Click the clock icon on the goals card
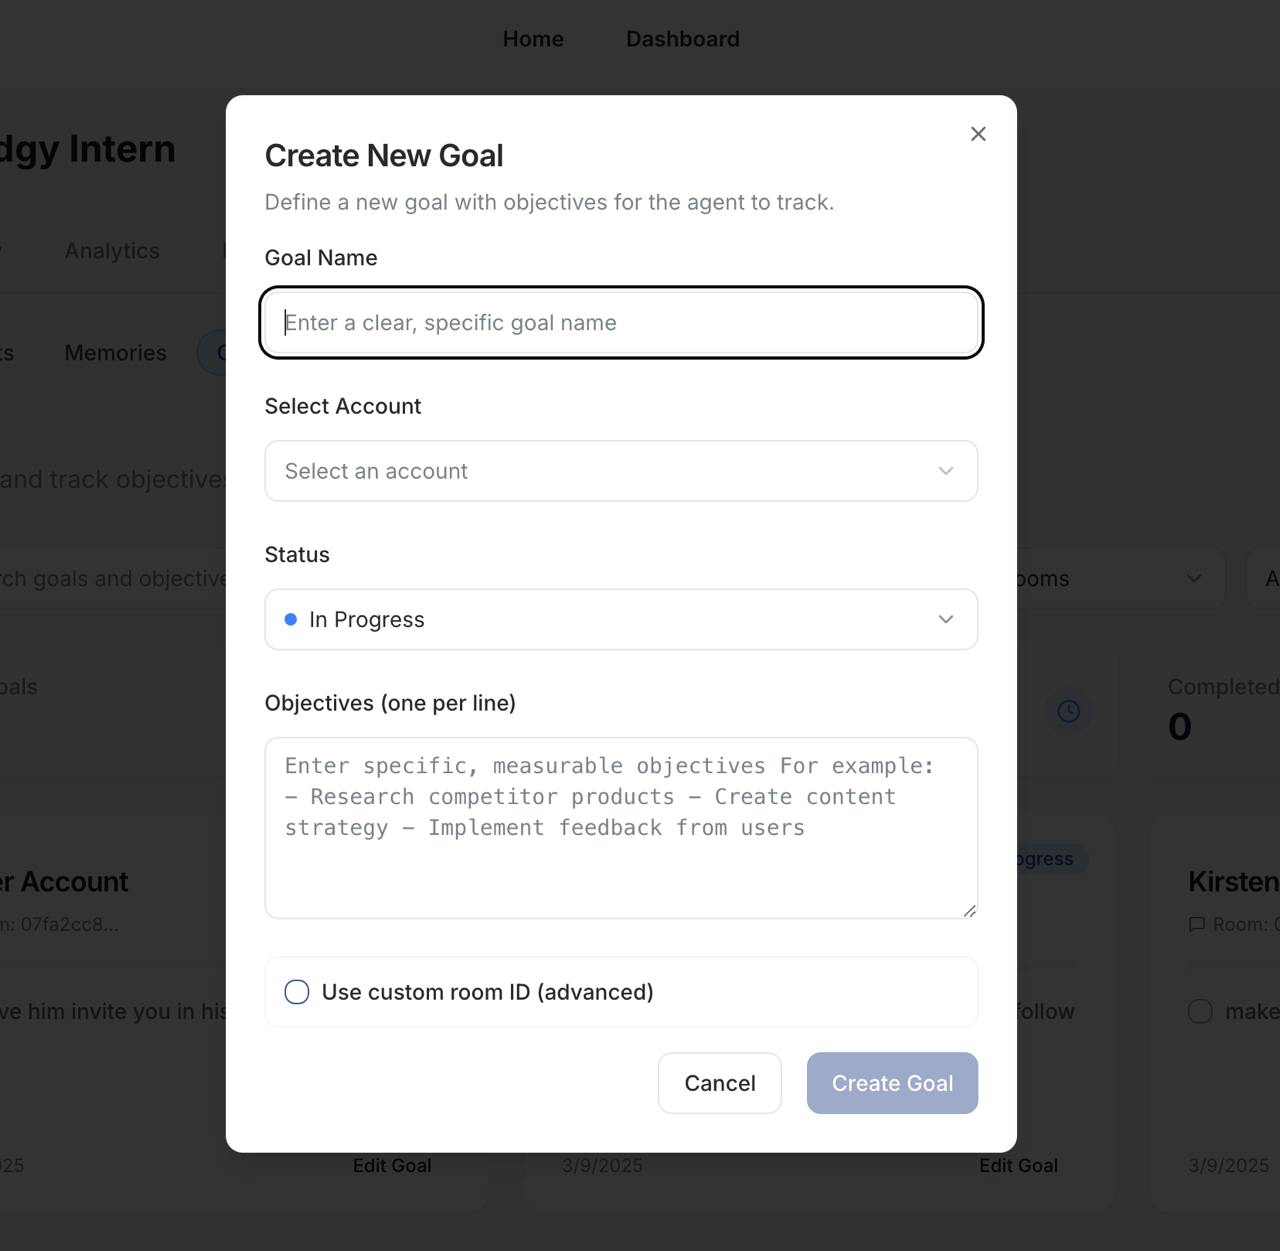Viewport: 1280px width, 1251px height. pos(1068,711)
